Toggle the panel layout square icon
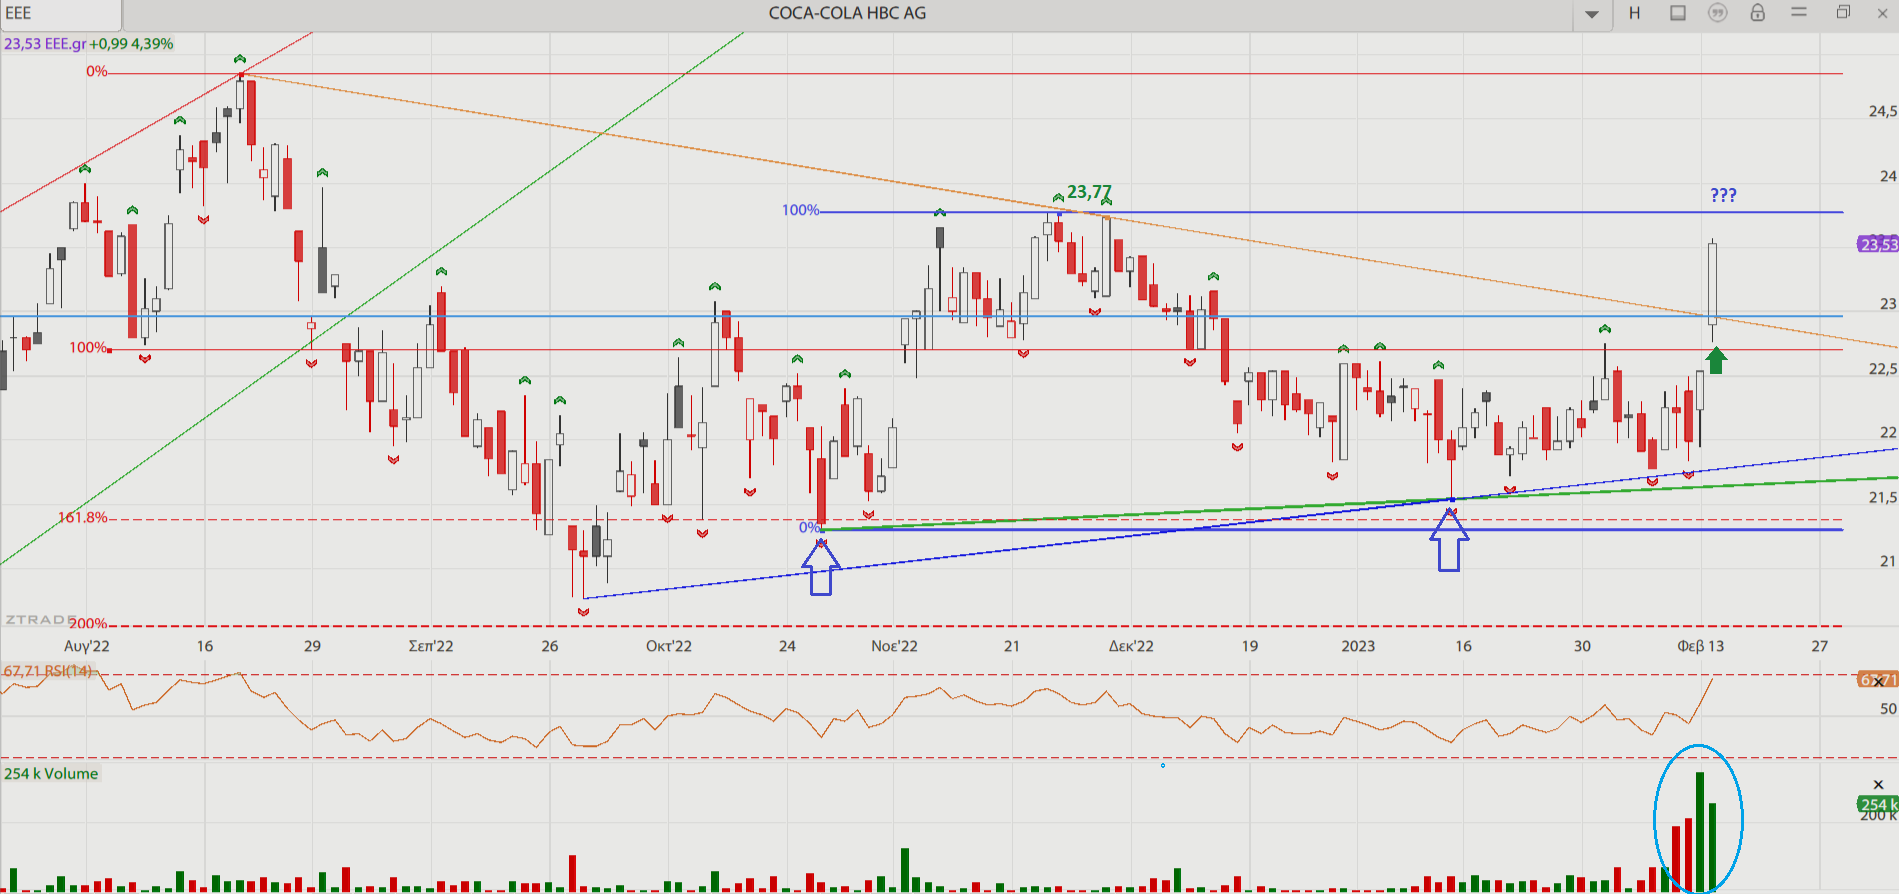The image size is (1899, 894). pyautogui.click(x=1678, y=13)
